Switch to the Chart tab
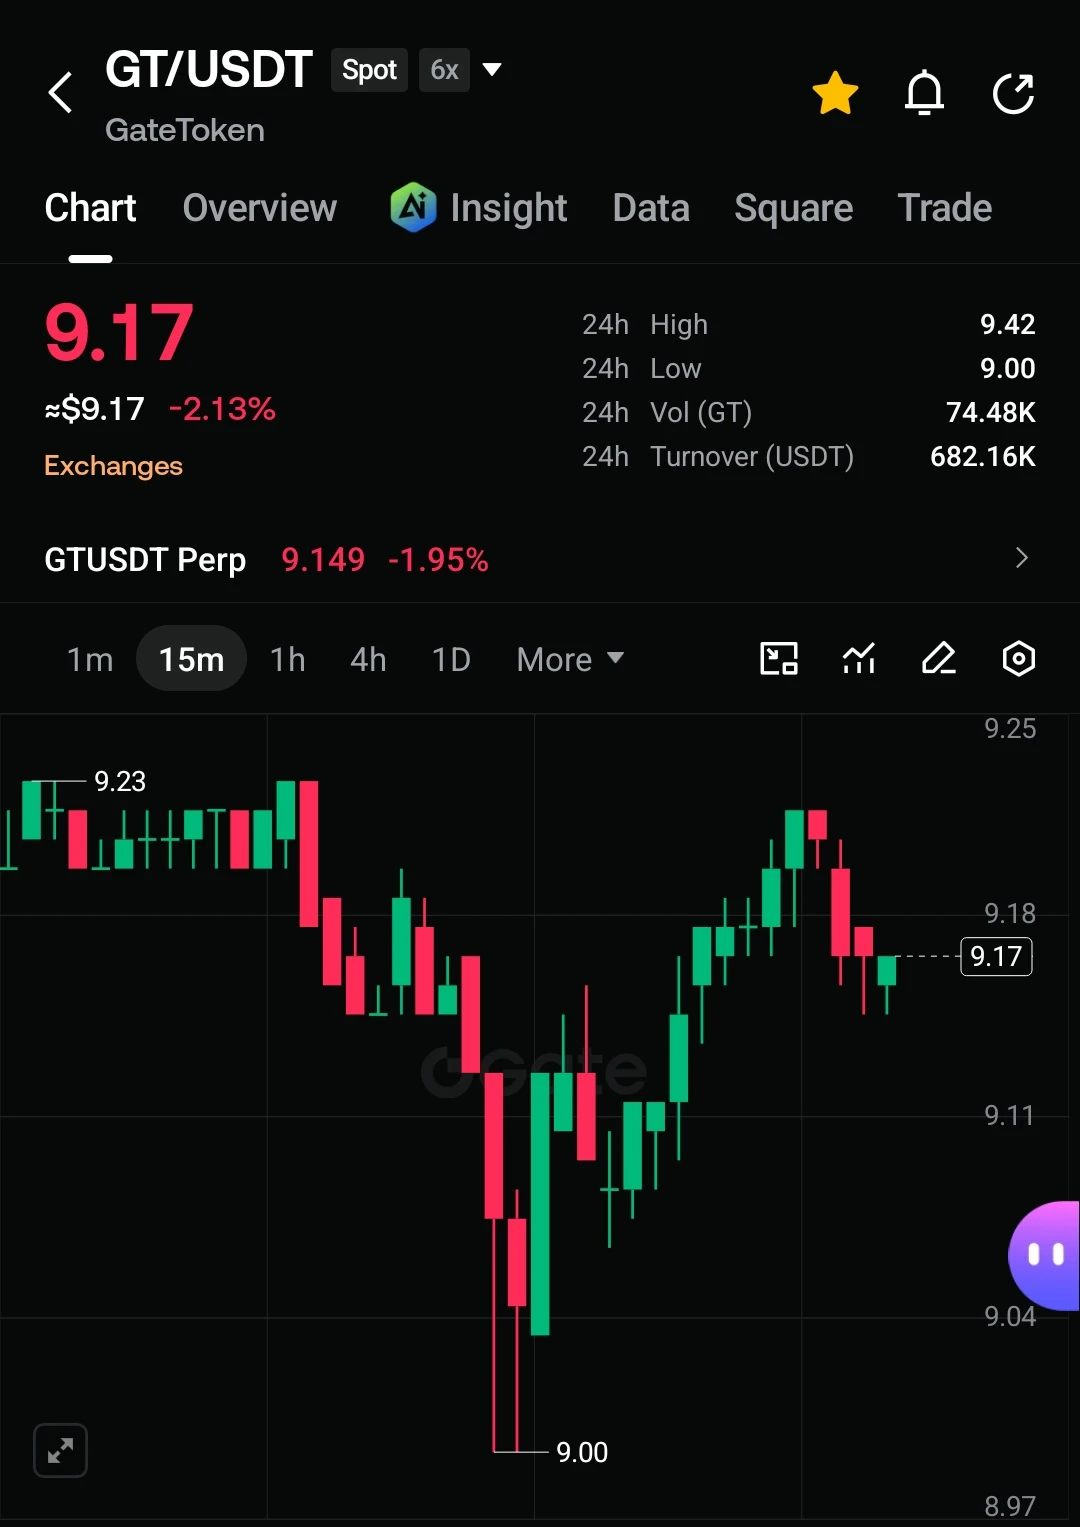The height and width of the screenshot is (1527, 1080). pos(90,208)
